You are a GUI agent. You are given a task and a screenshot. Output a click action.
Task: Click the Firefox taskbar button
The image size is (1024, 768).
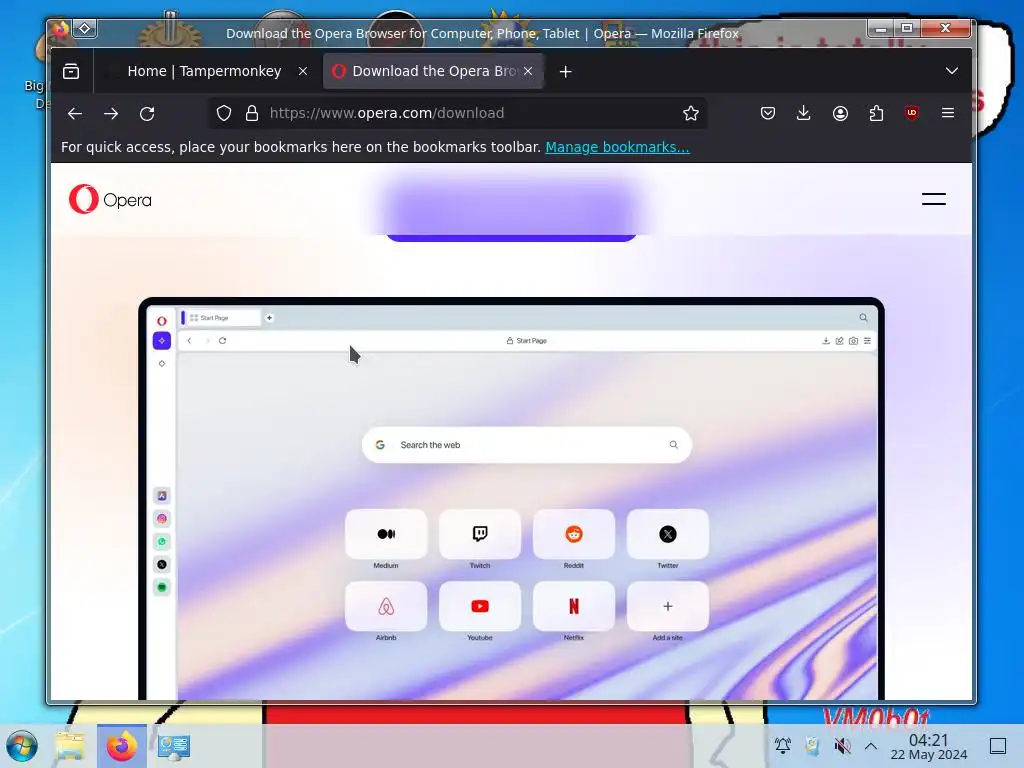coord(122,746)
